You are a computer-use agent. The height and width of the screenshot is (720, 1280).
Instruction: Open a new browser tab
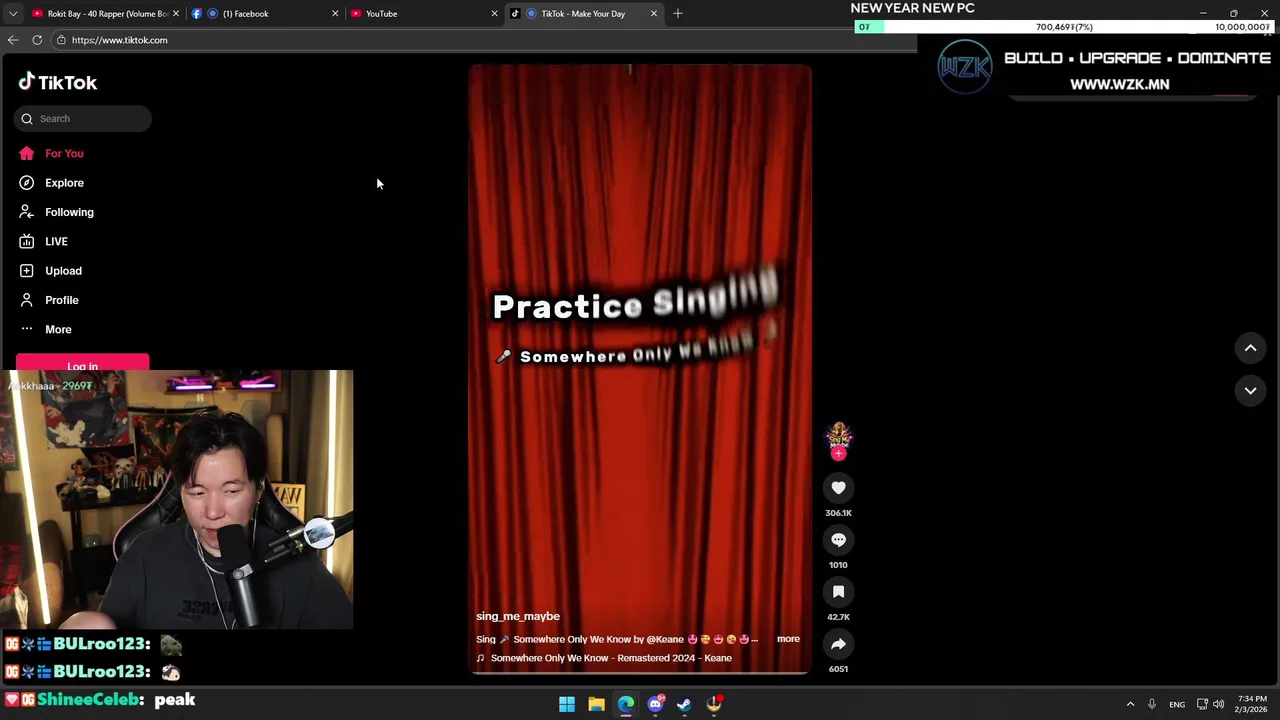[677, 14]
